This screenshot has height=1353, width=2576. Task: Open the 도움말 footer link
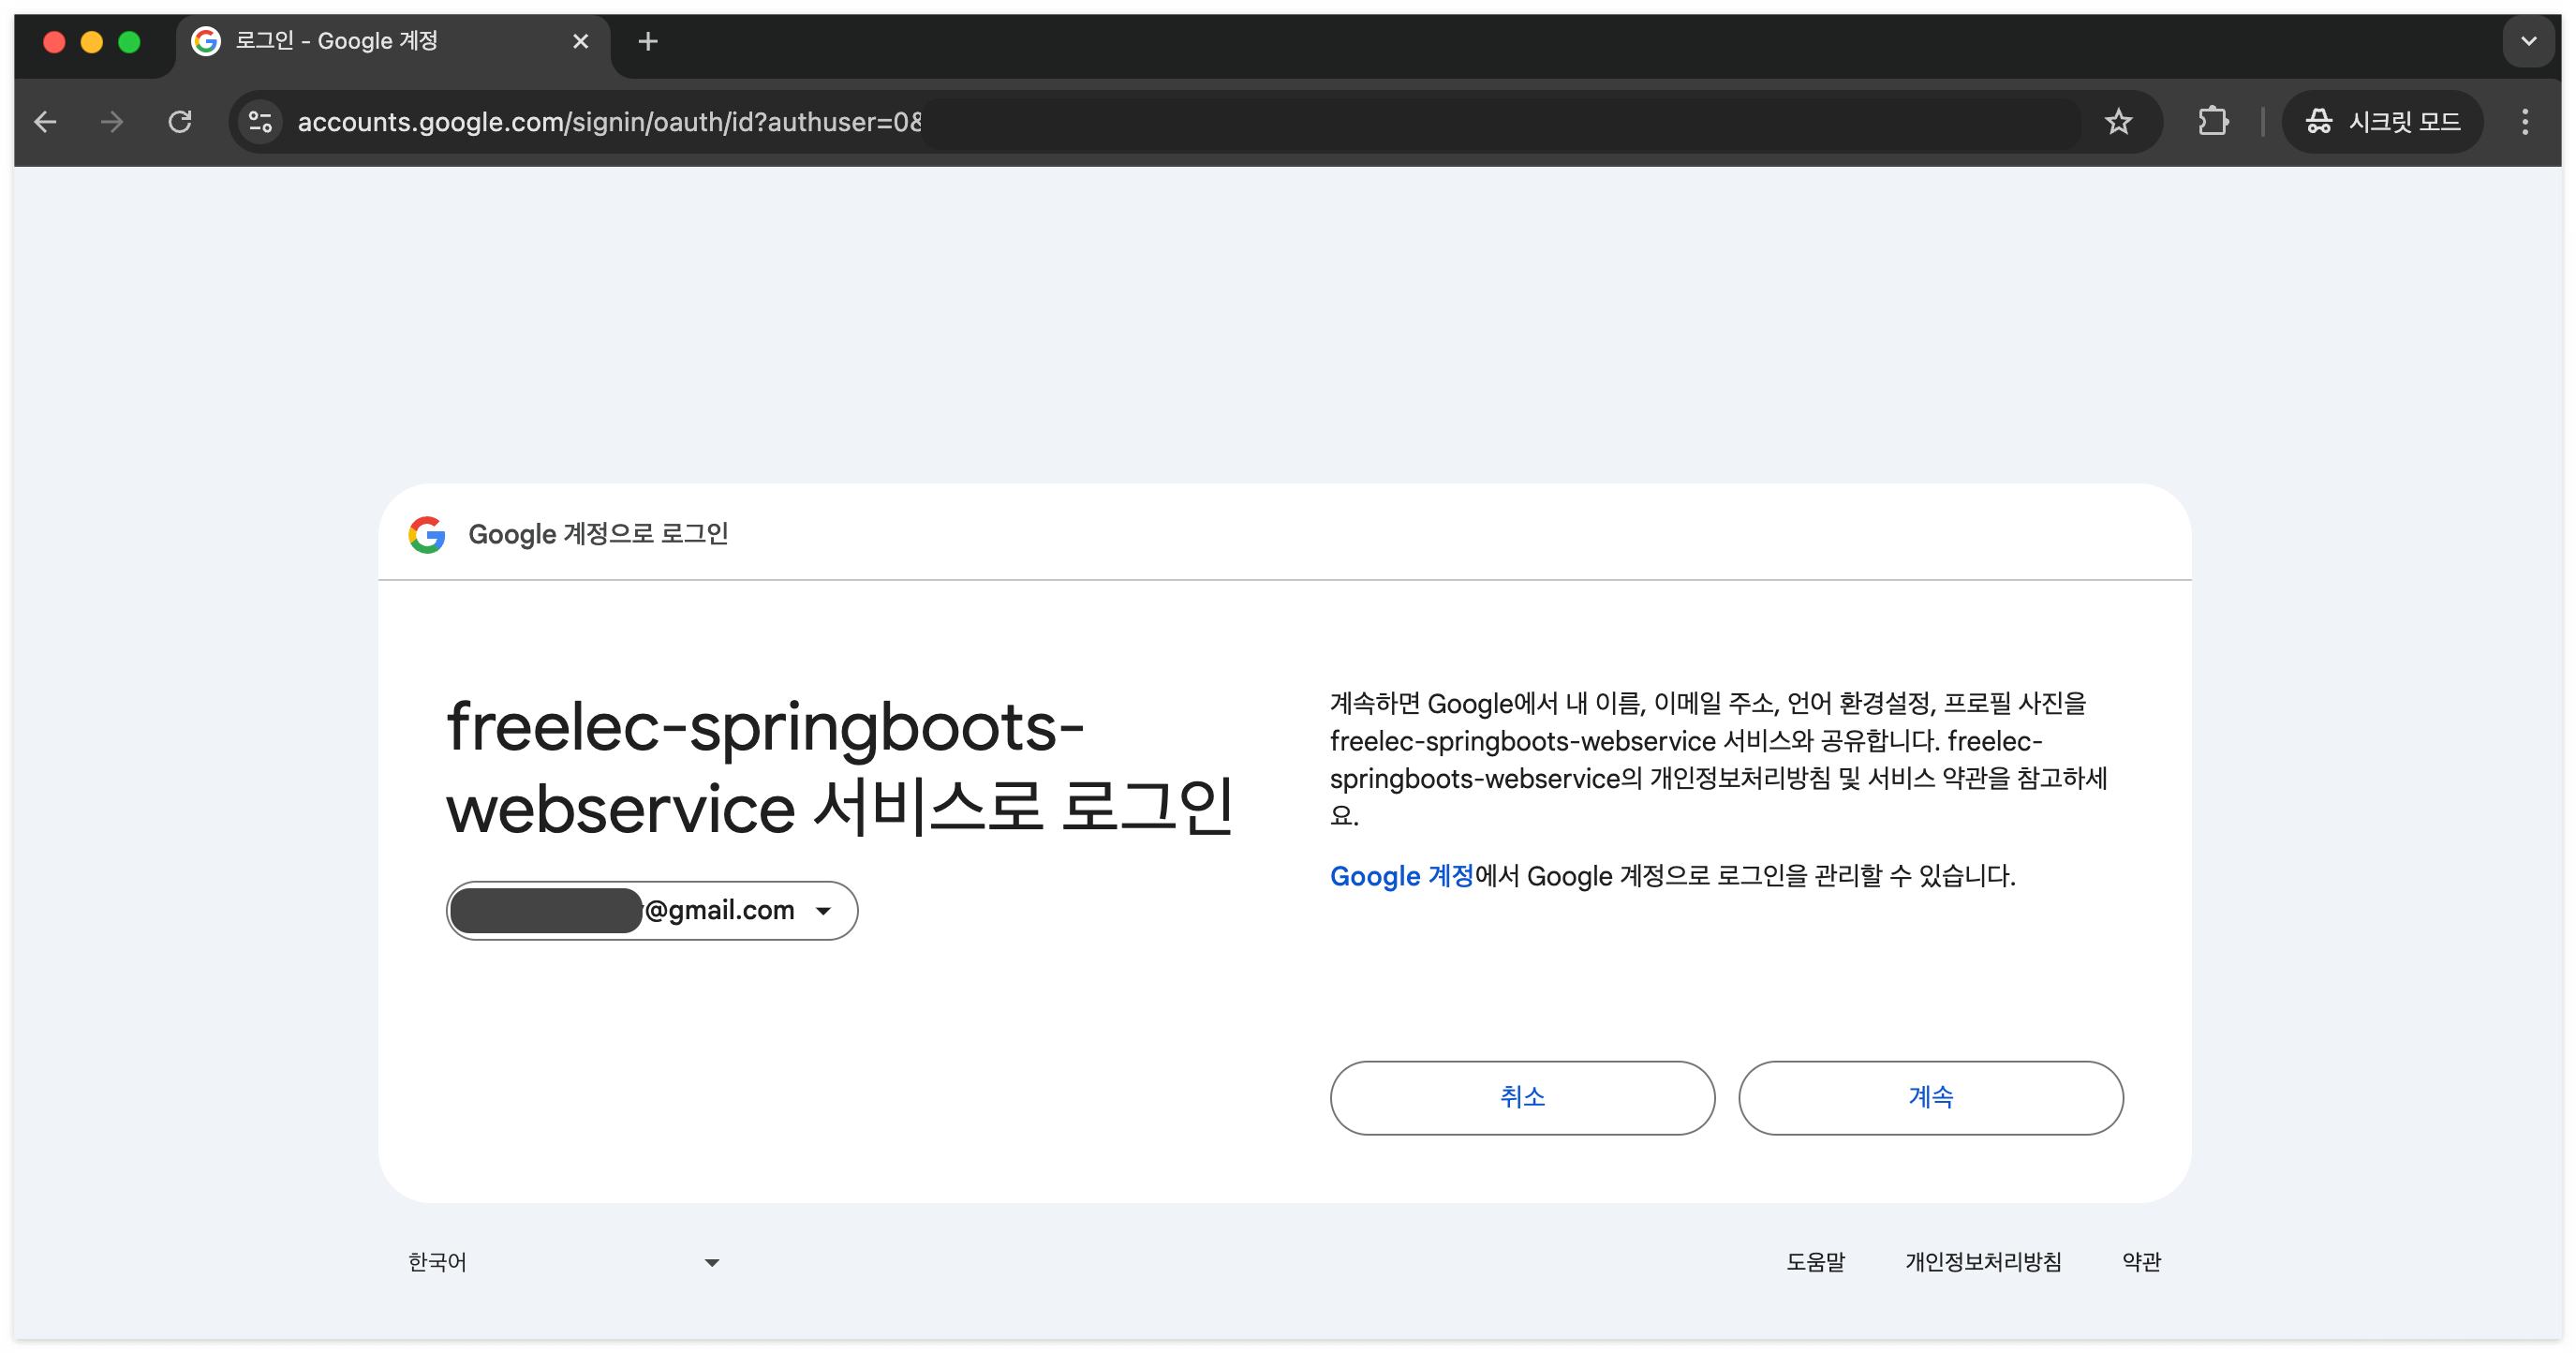point(1815,1262)
